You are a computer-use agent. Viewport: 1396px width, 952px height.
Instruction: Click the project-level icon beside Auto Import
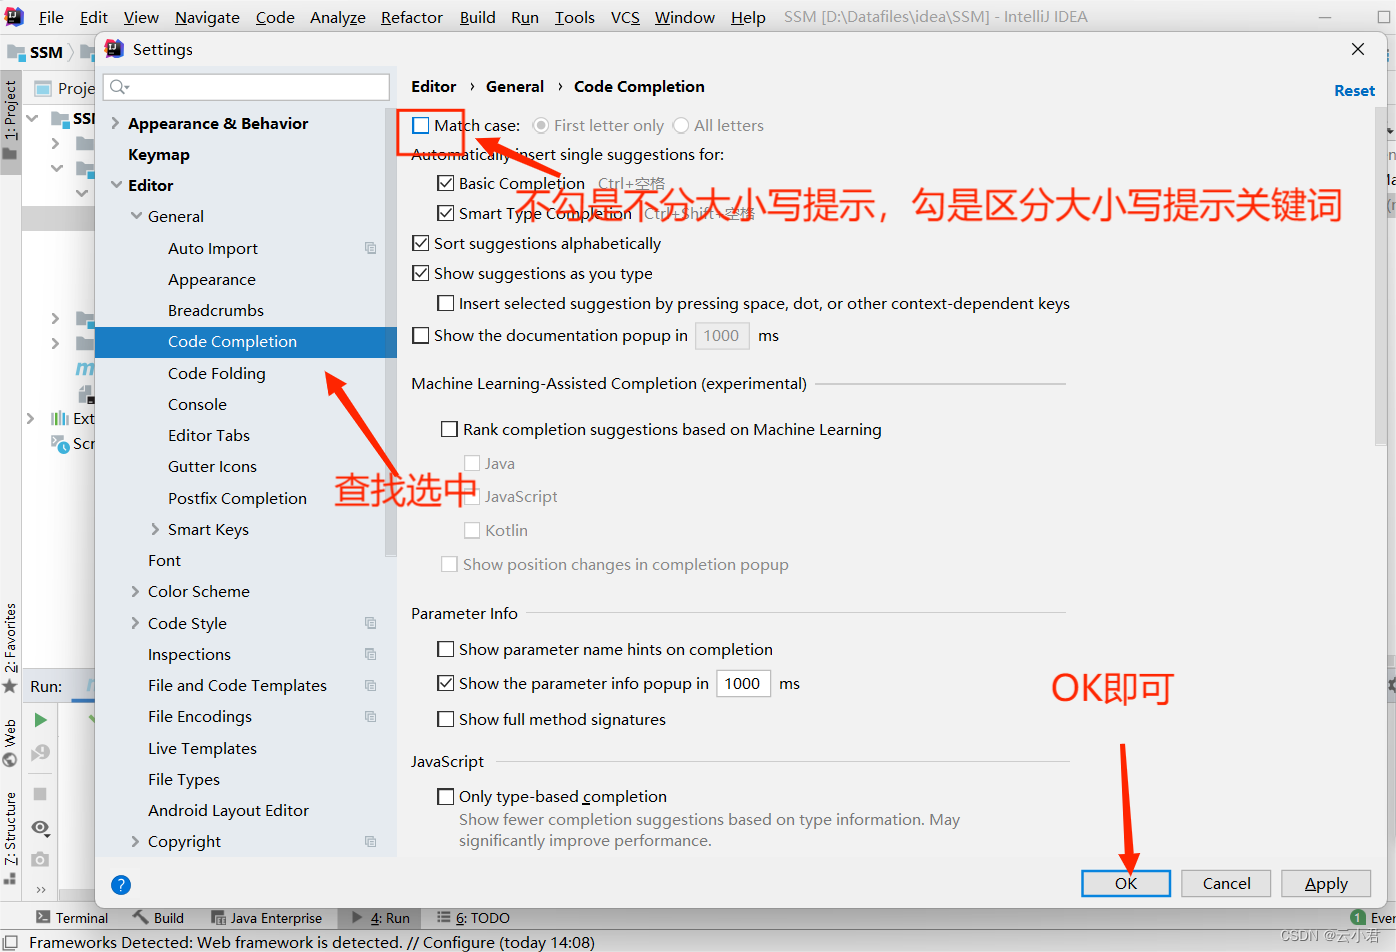371,248
